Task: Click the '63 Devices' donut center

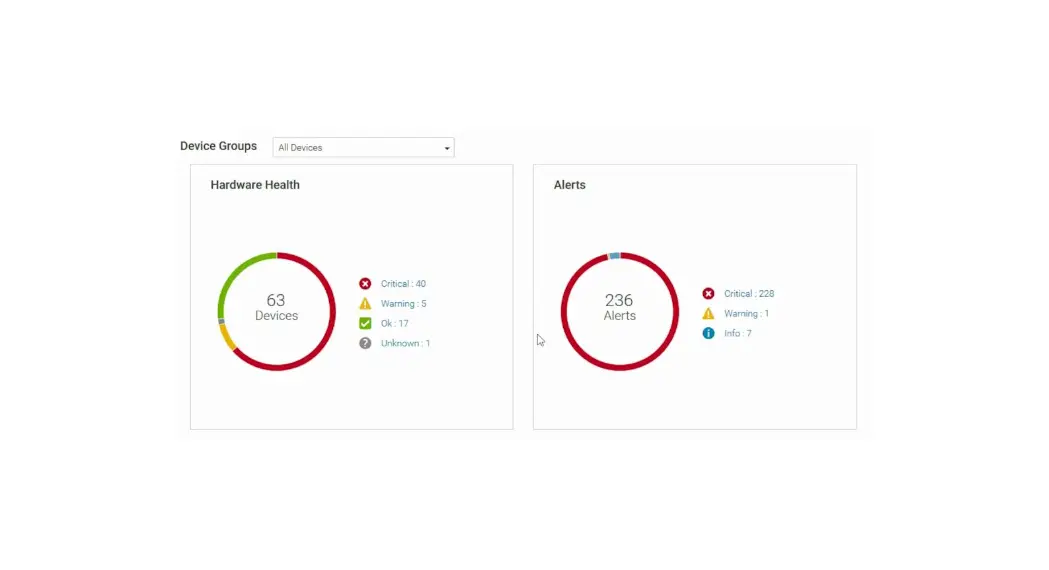Action: [x=276, y=307]
